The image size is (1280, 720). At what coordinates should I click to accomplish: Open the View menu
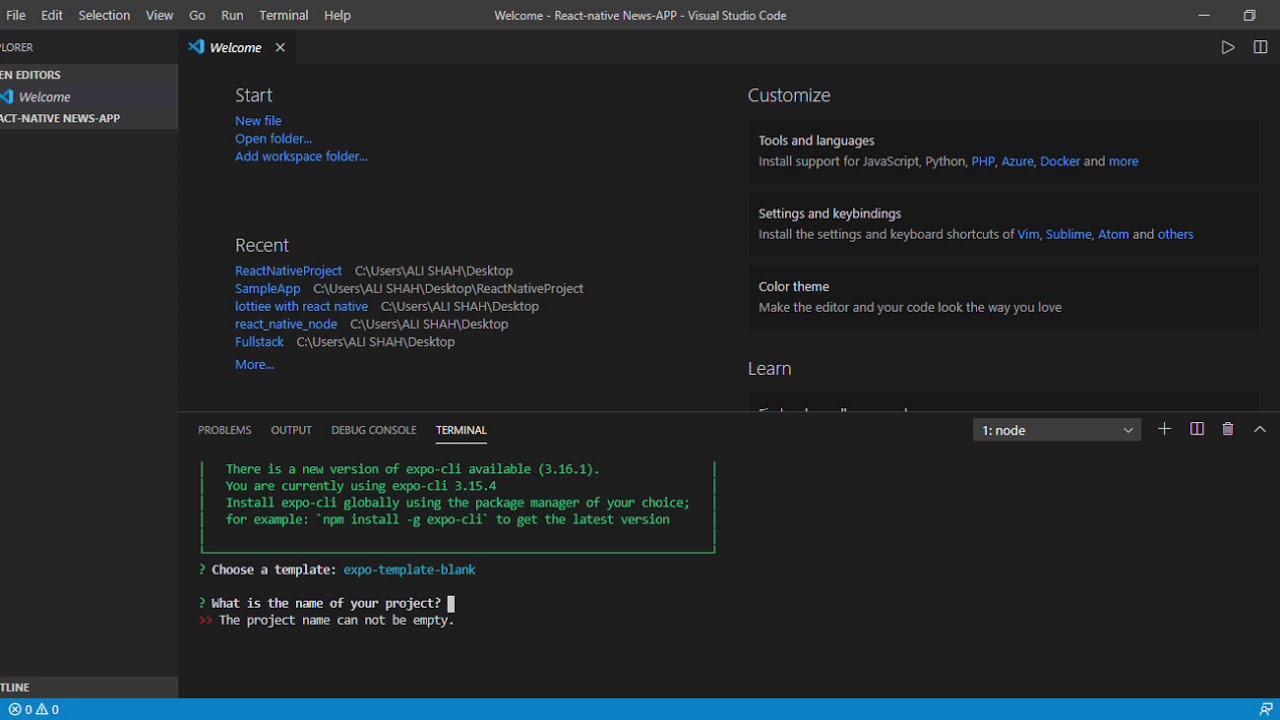click(159, 15)
